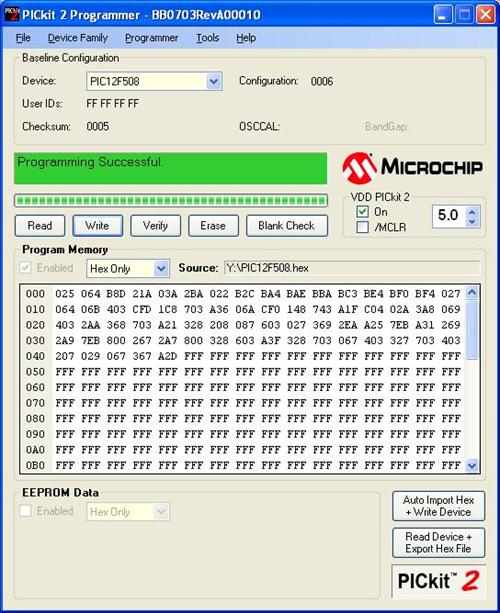Click the Source file path field

(352, 268)
